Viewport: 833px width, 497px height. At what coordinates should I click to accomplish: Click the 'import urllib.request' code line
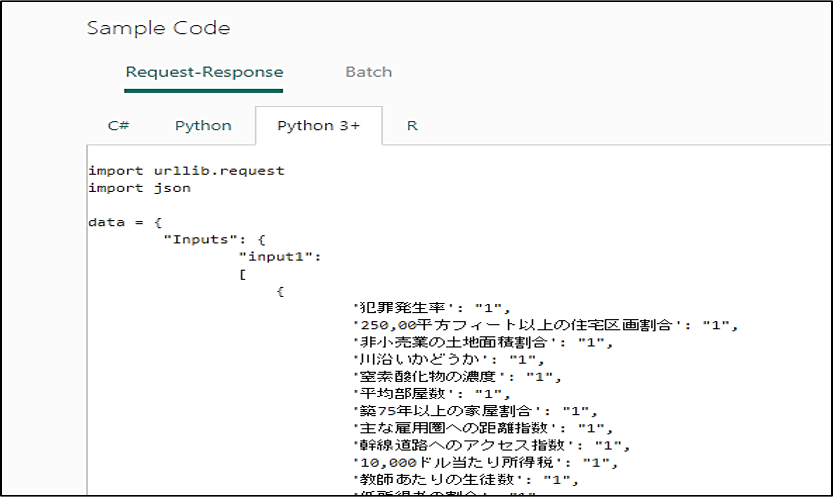click(186, 170)
